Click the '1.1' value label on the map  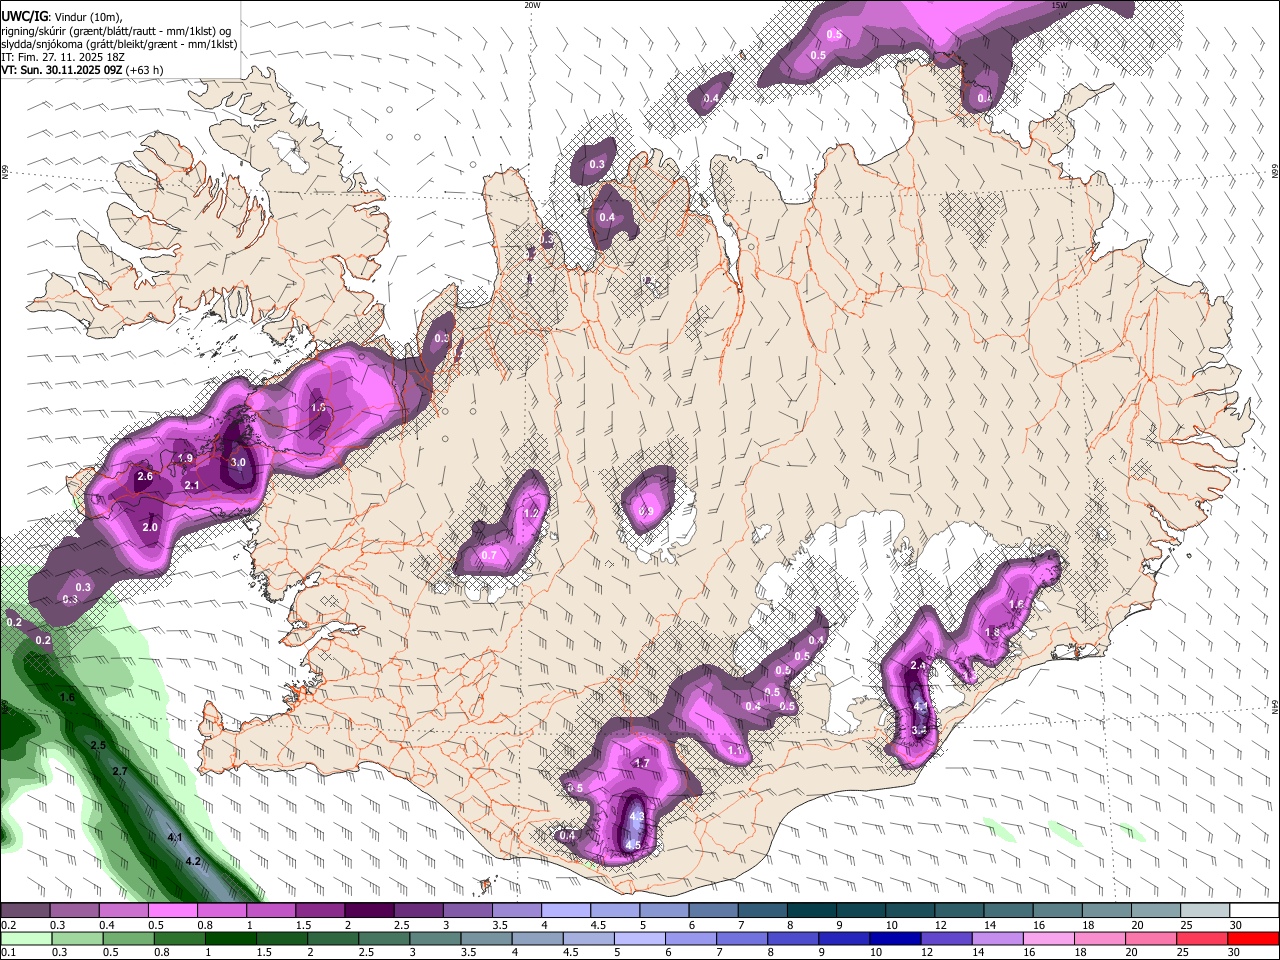point(735,750)
